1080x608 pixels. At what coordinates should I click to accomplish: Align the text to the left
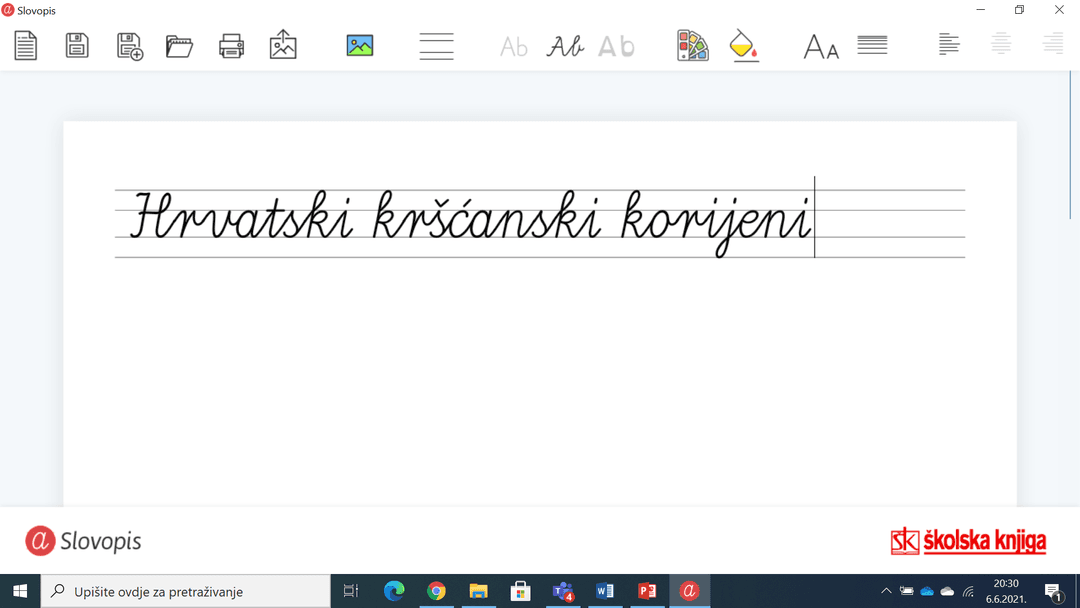point(949,45)
